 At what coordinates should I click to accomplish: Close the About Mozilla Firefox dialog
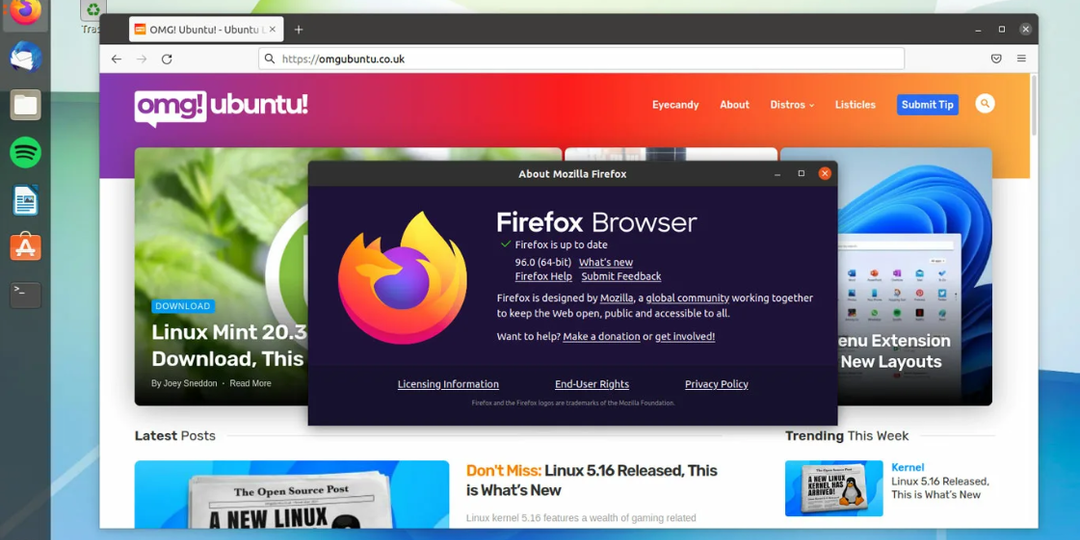(x=824, y=174)
